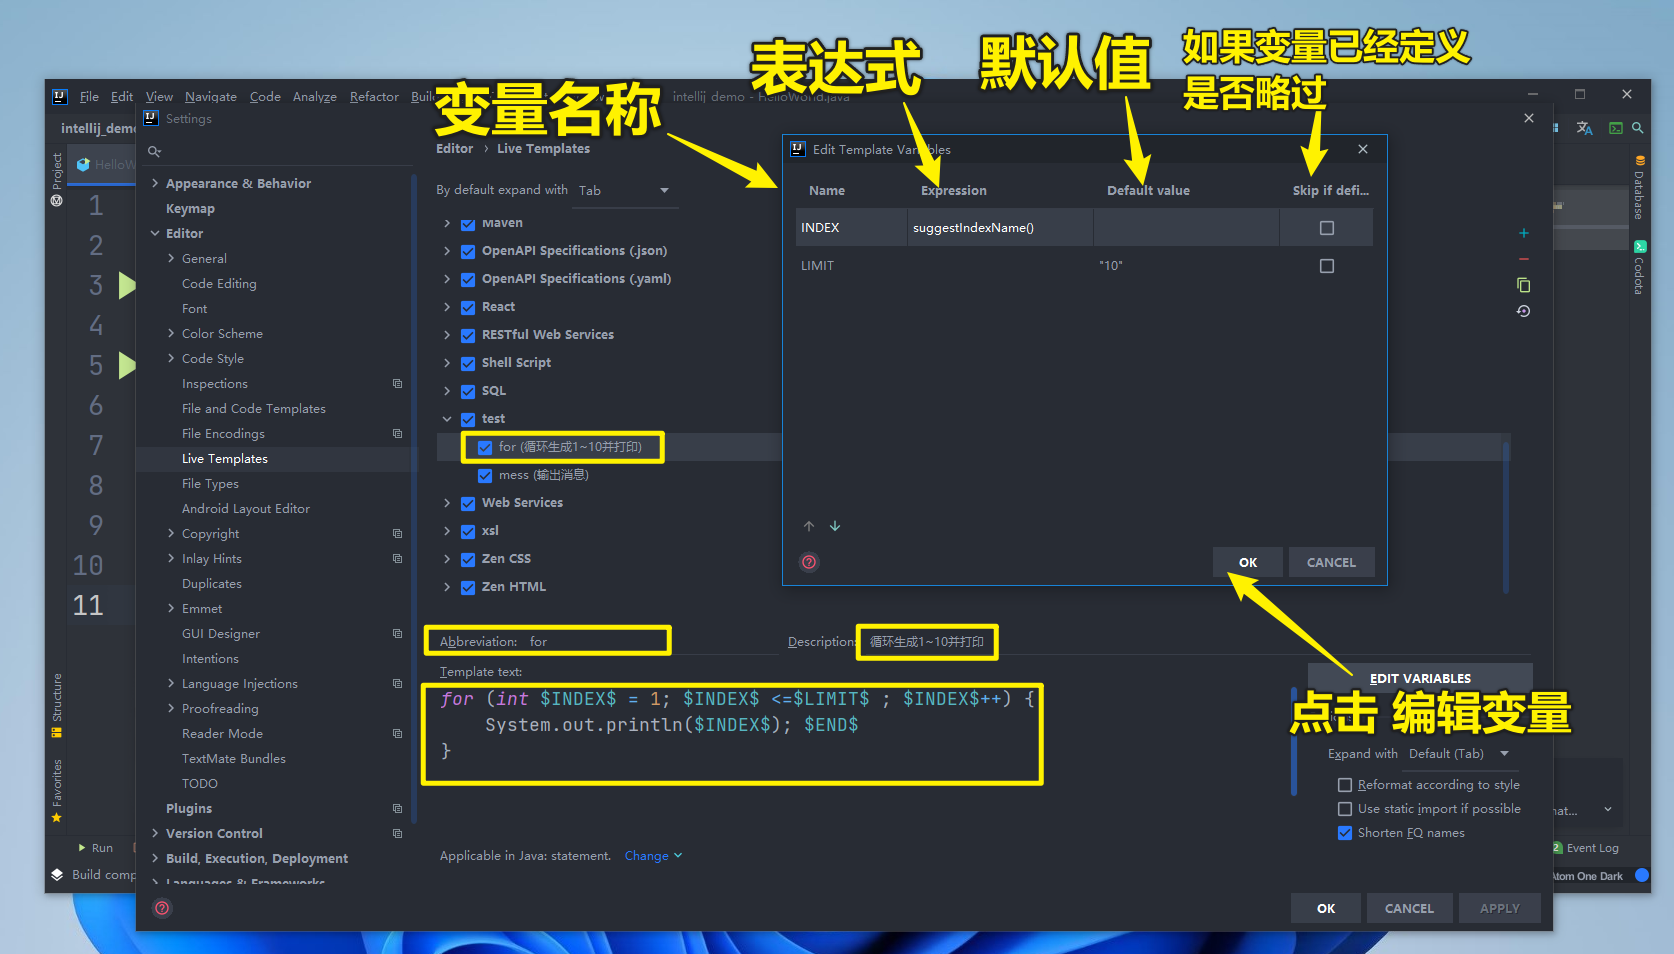Image resolution: width=1674 pixels, height=954 pixels.
Task: Open the Navigate menu
Action: [x=211, y=97]
